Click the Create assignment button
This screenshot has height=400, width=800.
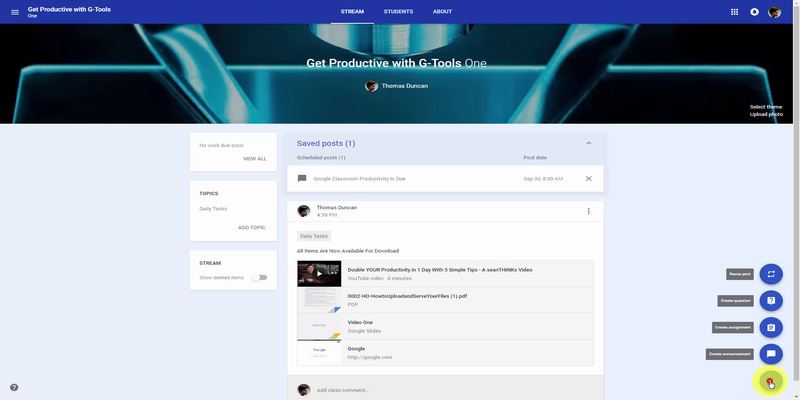click(x=771, y=327)
